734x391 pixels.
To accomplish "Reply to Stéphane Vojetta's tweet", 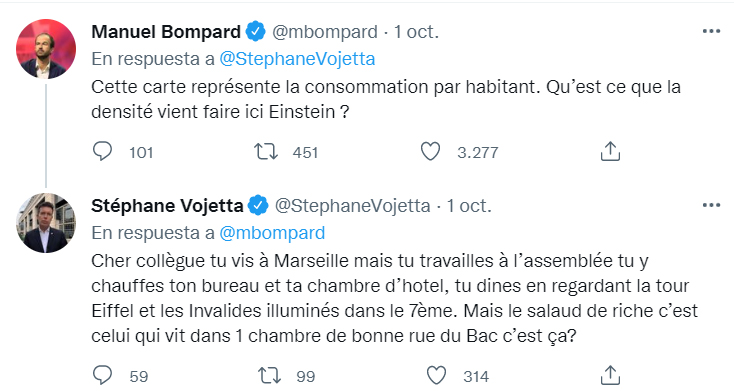I will (102, 376).
